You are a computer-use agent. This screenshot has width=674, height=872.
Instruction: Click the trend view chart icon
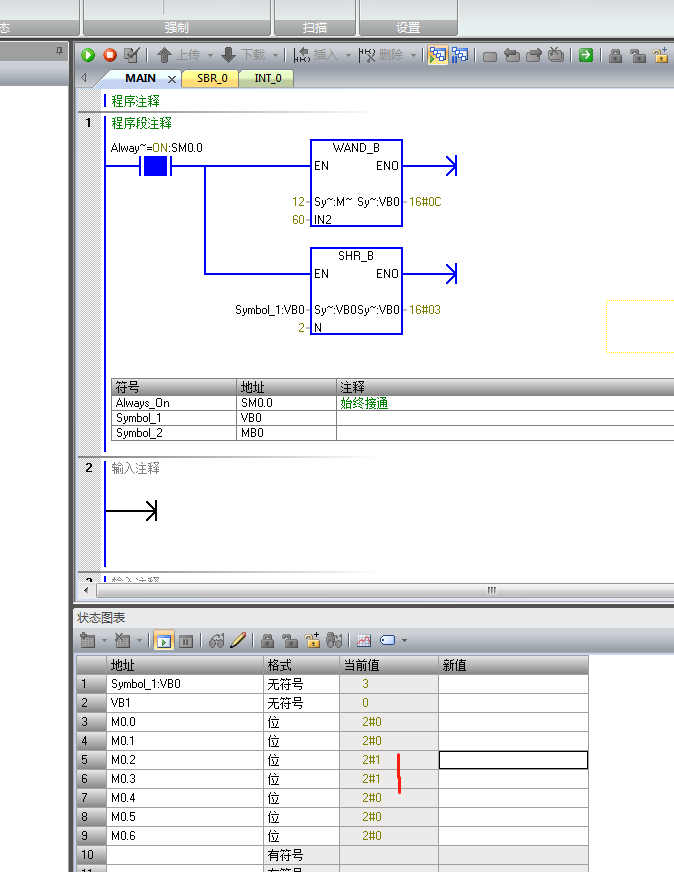click(363, 640)
